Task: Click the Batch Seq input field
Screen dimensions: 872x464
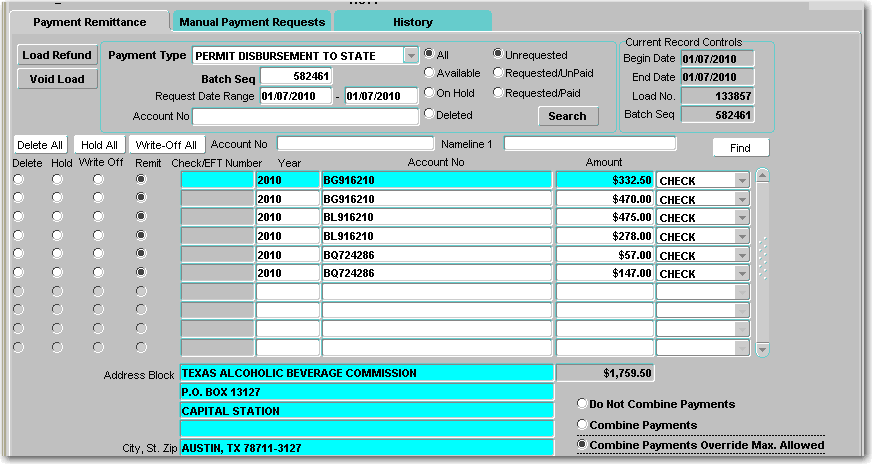Action: [x=296, y=76]
